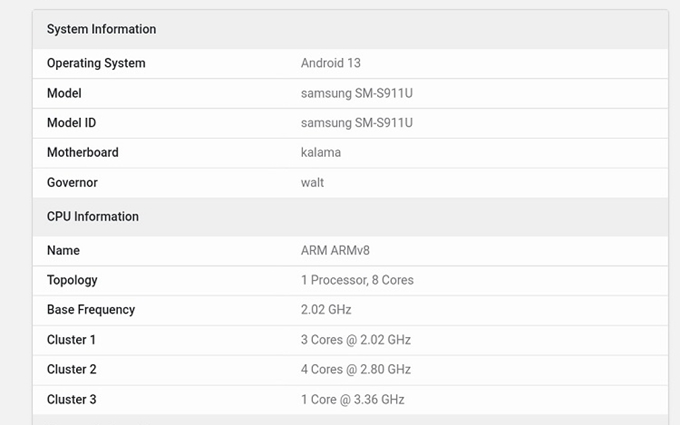Select the Operating System label
The width and height of the screenshot is (680, 425).
[96, 63]
